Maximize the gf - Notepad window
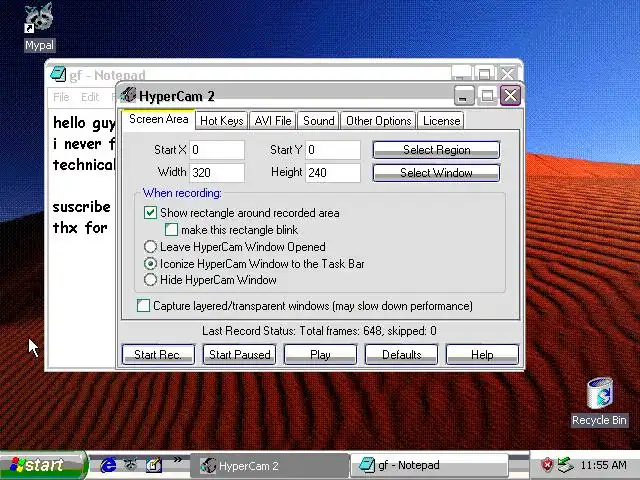The width and height of the screenshot is (640, 480). [x=484, y=73]
